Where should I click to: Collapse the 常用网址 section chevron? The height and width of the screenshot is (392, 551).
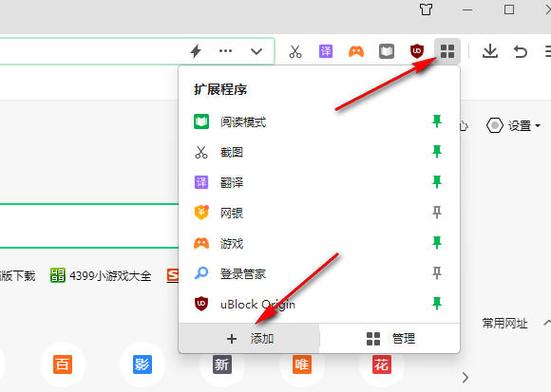click(x=547, y=323)
